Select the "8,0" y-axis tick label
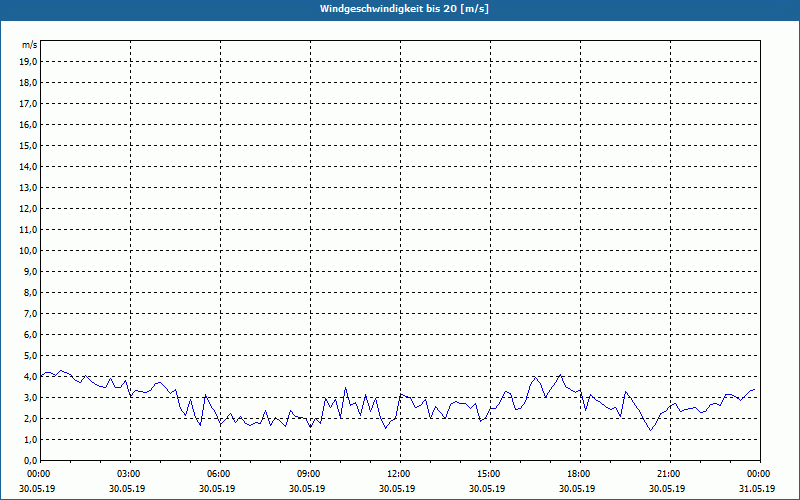This screenshot has width=800, height=500. (x=30, y=292)
